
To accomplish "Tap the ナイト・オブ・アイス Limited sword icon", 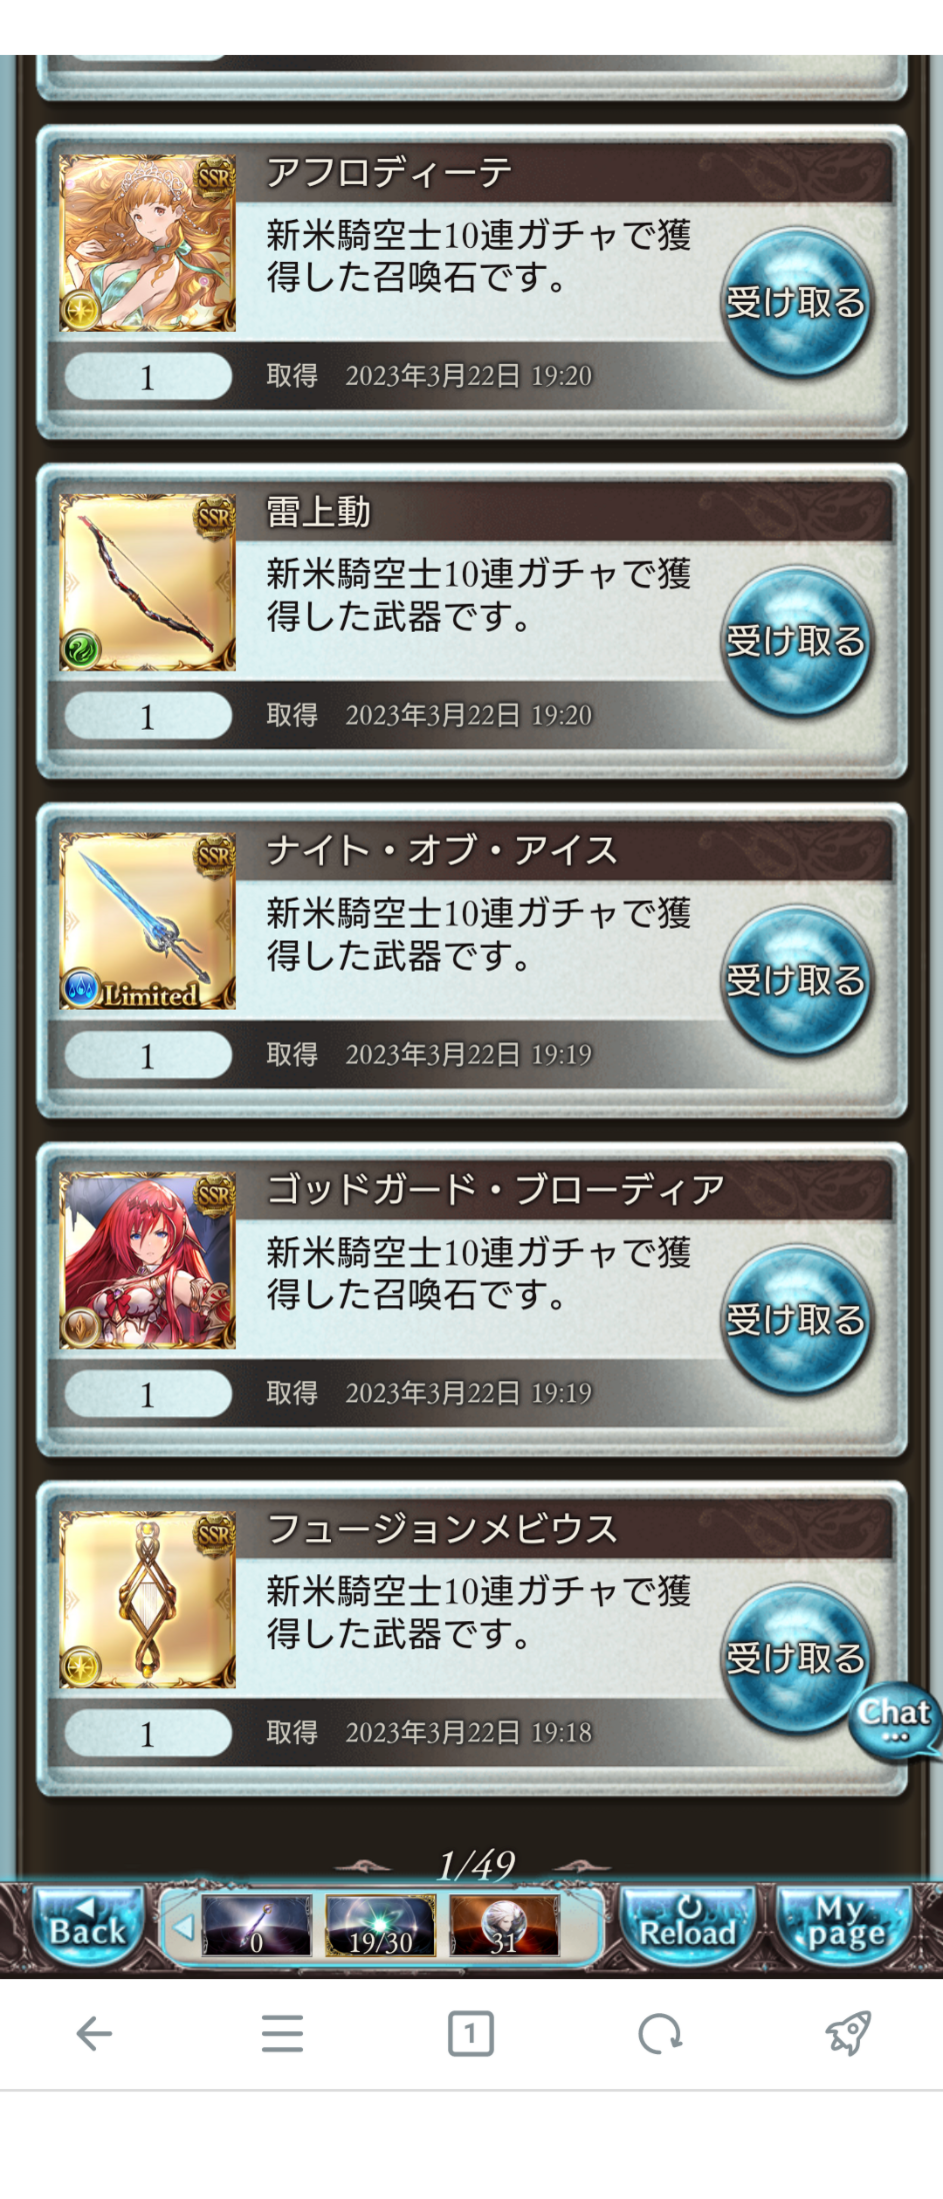I will coord(147,921).
